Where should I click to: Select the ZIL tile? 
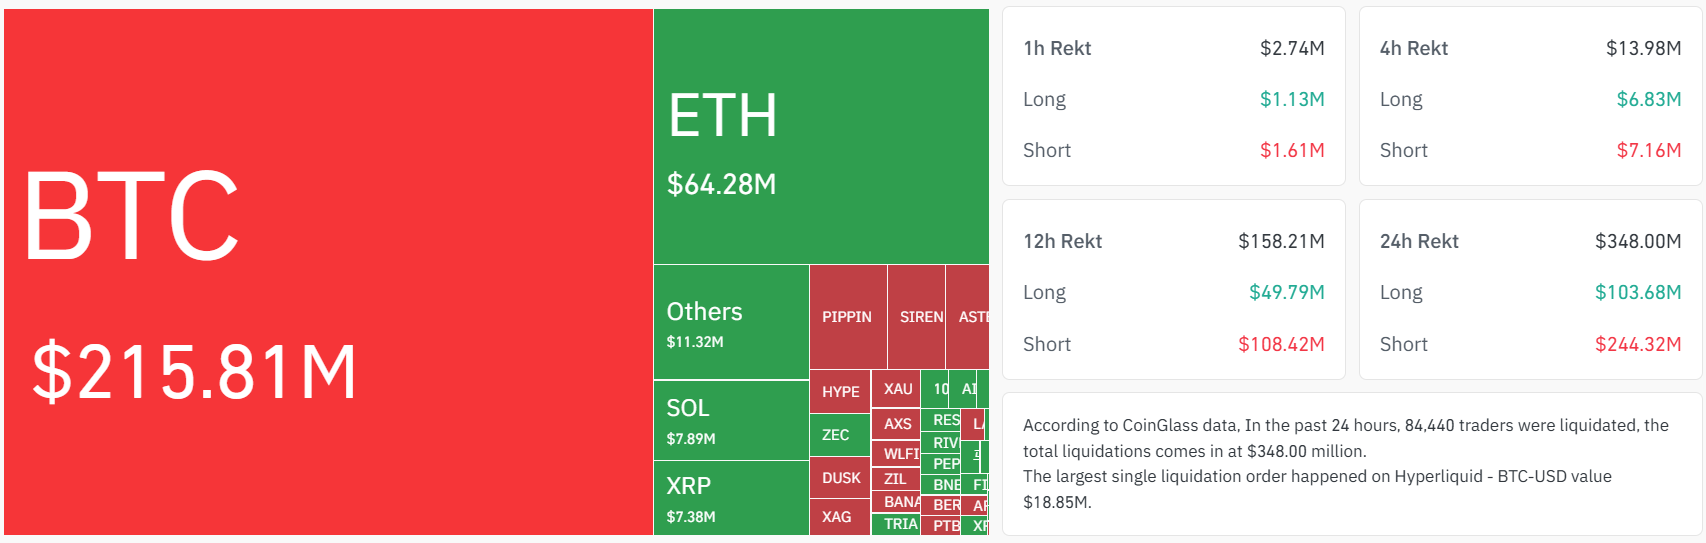tap(895, 479)
